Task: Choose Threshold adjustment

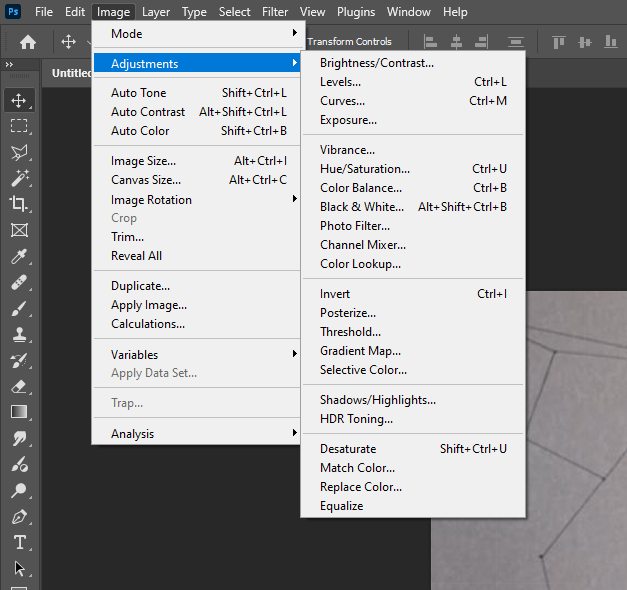Action: click(x=413, y=332)
